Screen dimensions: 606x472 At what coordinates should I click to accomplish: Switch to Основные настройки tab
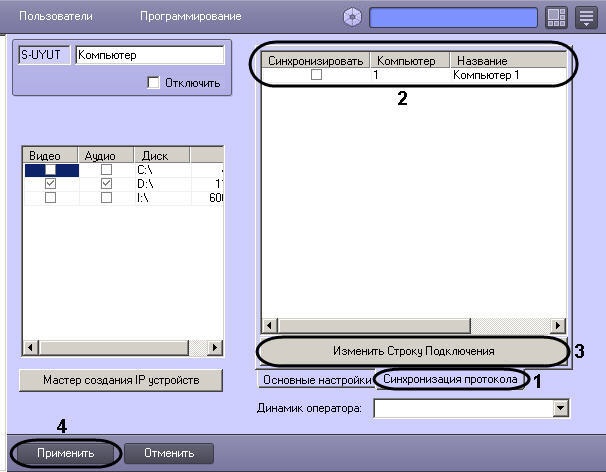[x=315, y=381]
